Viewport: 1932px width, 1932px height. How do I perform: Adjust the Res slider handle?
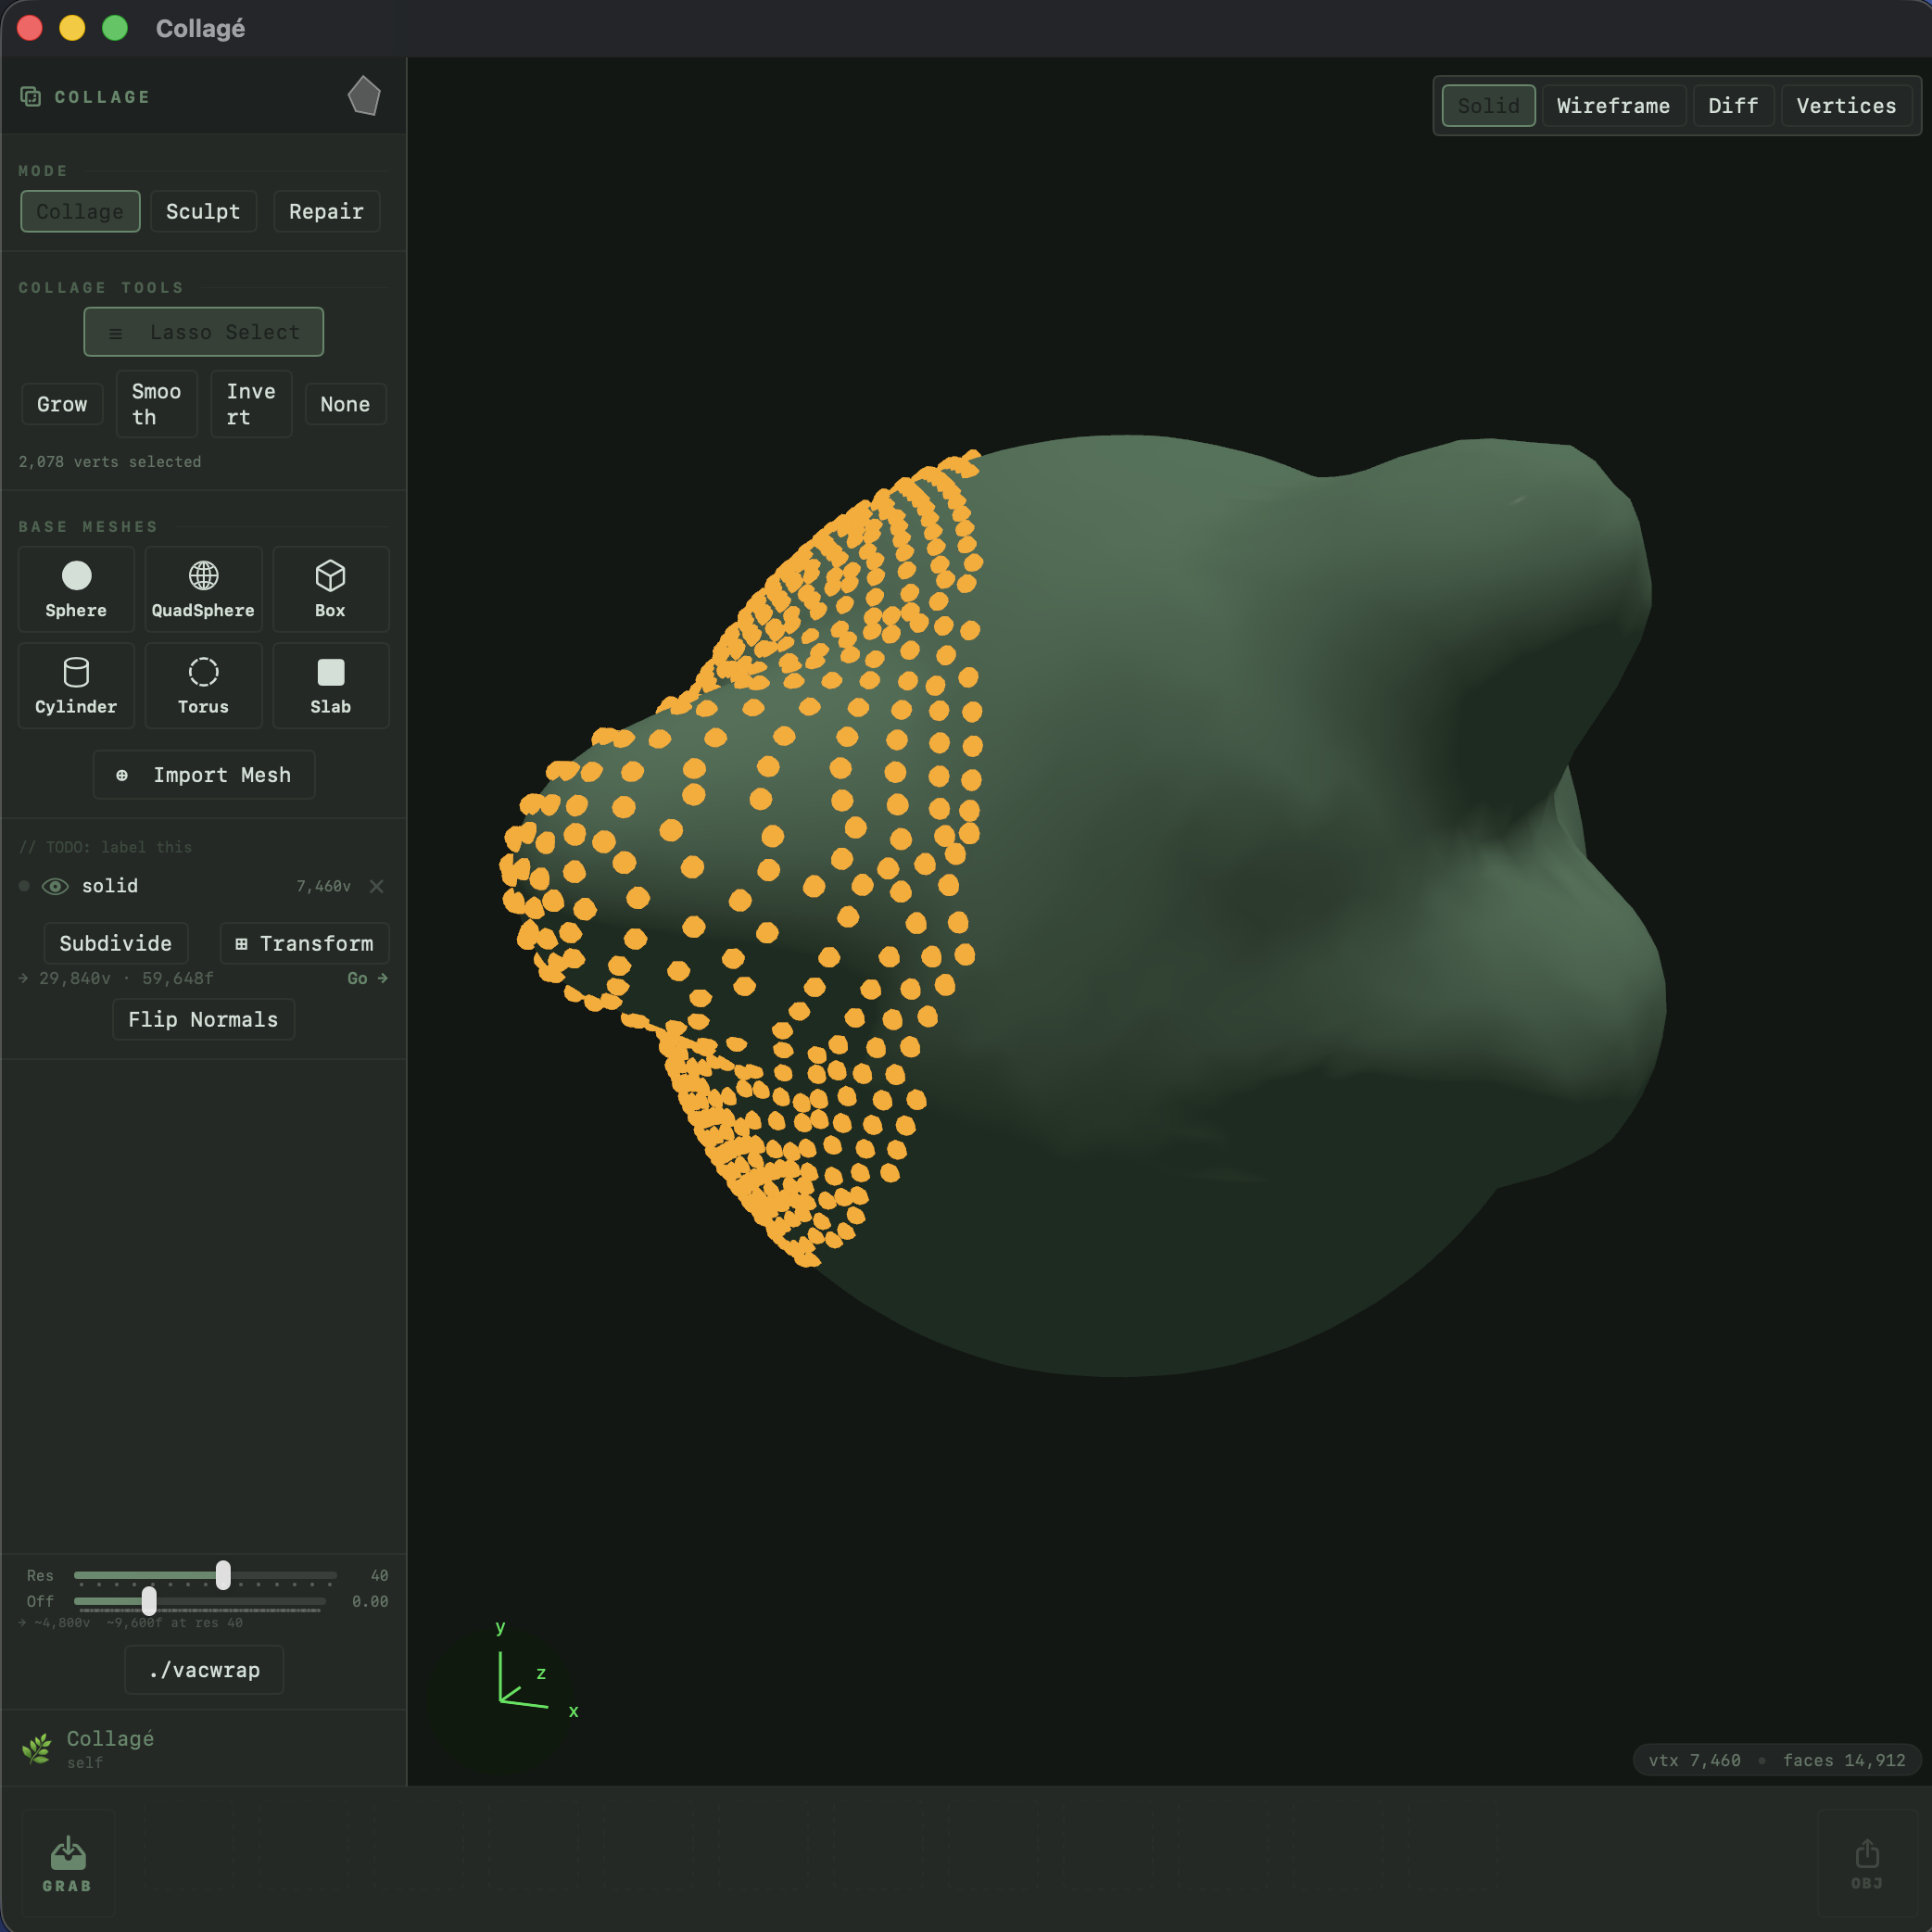[222, 1575]
